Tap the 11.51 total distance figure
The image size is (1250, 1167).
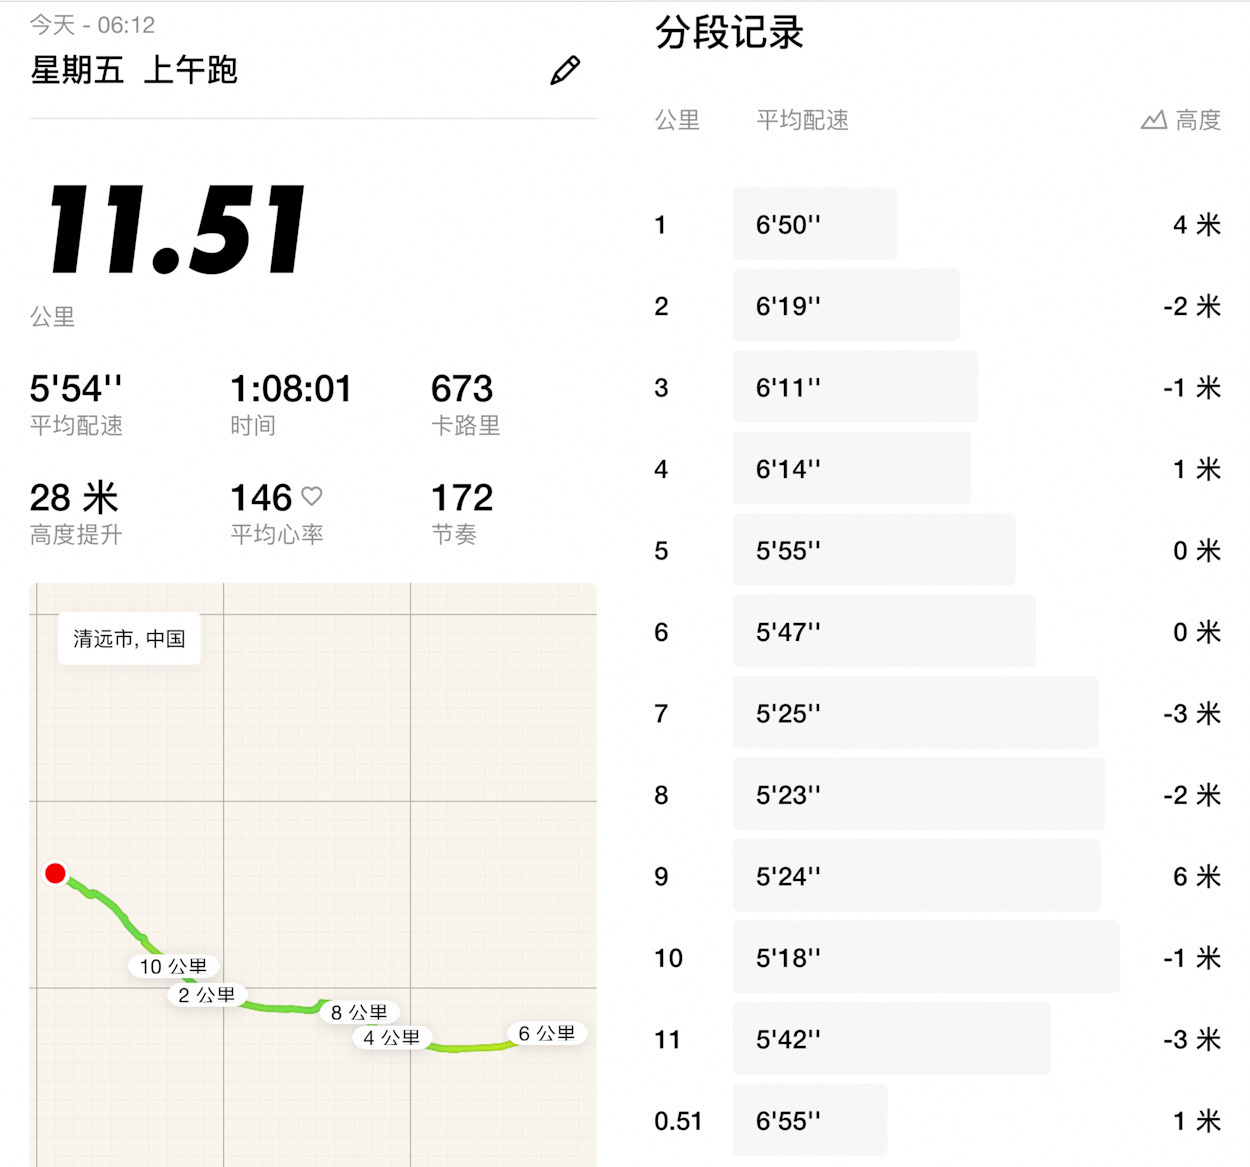(177, 229)
